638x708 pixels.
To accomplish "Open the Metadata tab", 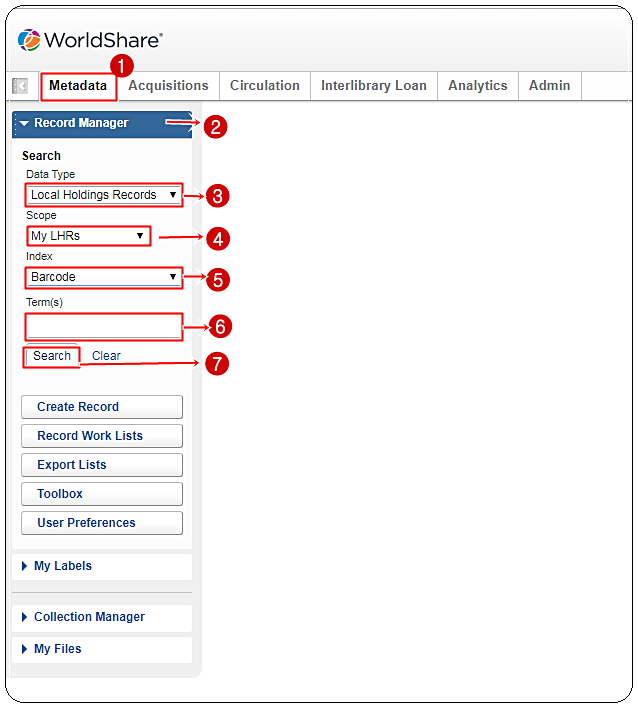I will click(78, 86).
